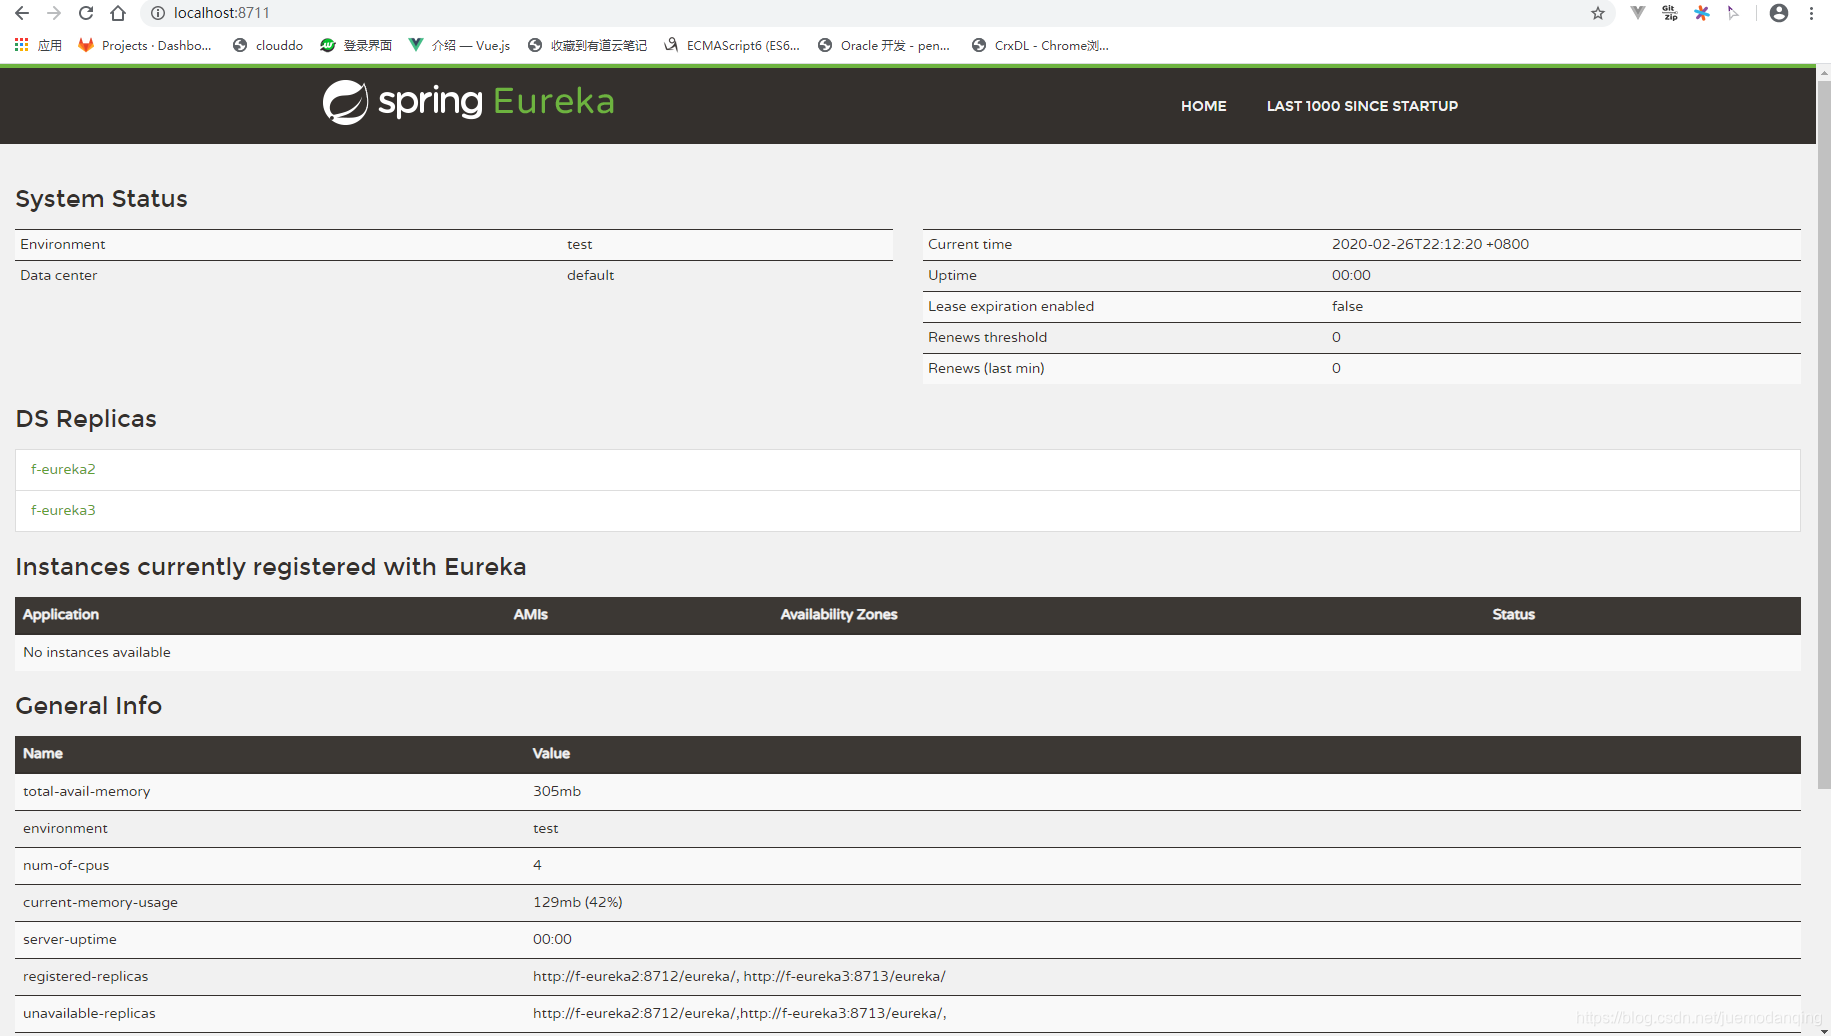The height and width of the screenshot is (1036, 1831).
Task: Go to the HOME nav item
Action: (x=1203, y=106)
